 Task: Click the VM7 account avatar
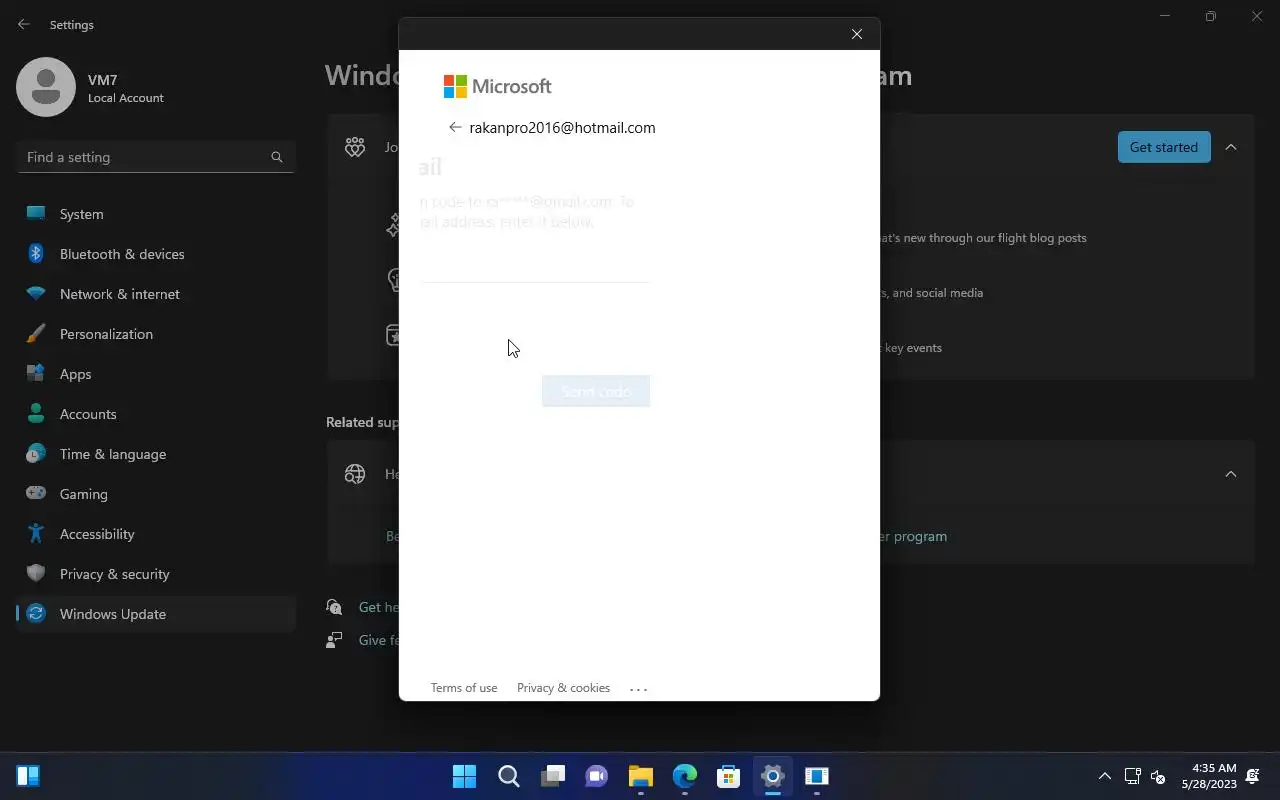coord(46,87)
